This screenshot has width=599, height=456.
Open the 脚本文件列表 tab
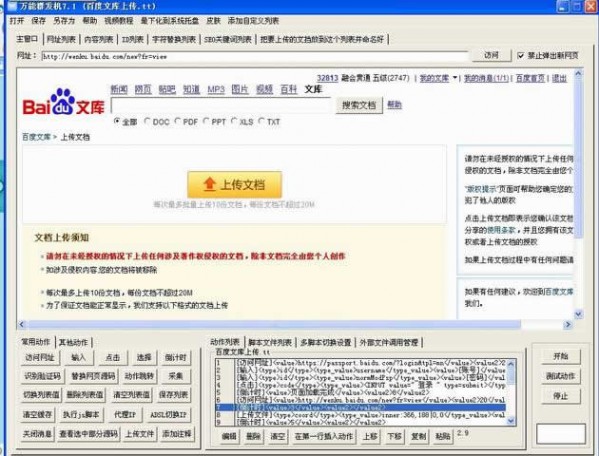270,342
